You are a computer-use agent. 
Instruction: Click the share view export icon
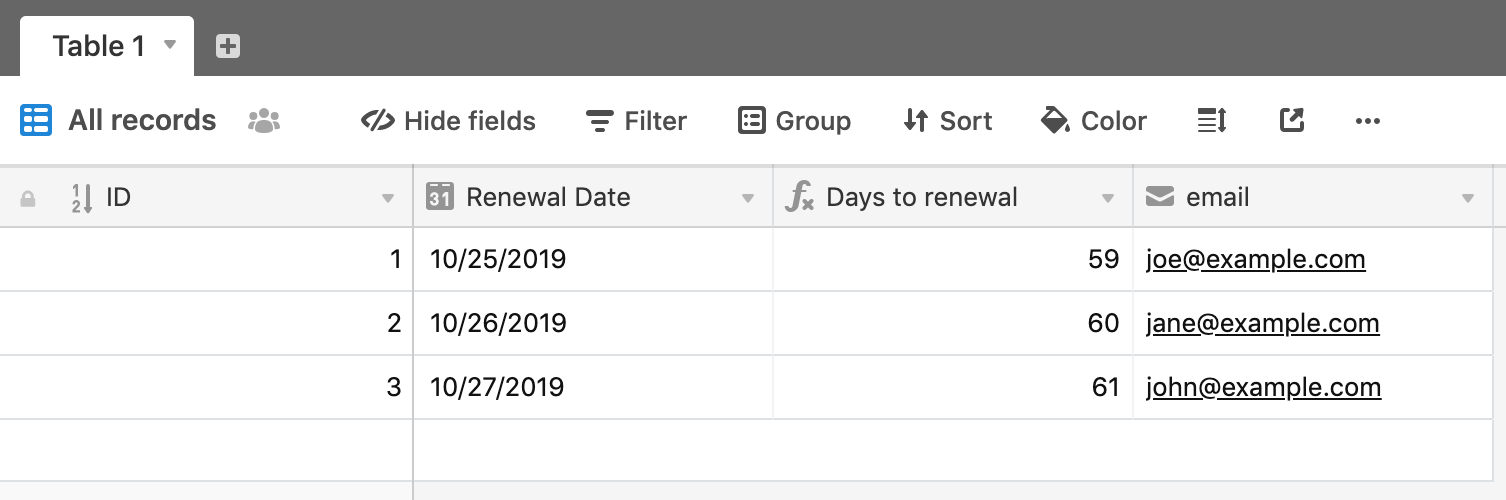(x=1292, y=121)
